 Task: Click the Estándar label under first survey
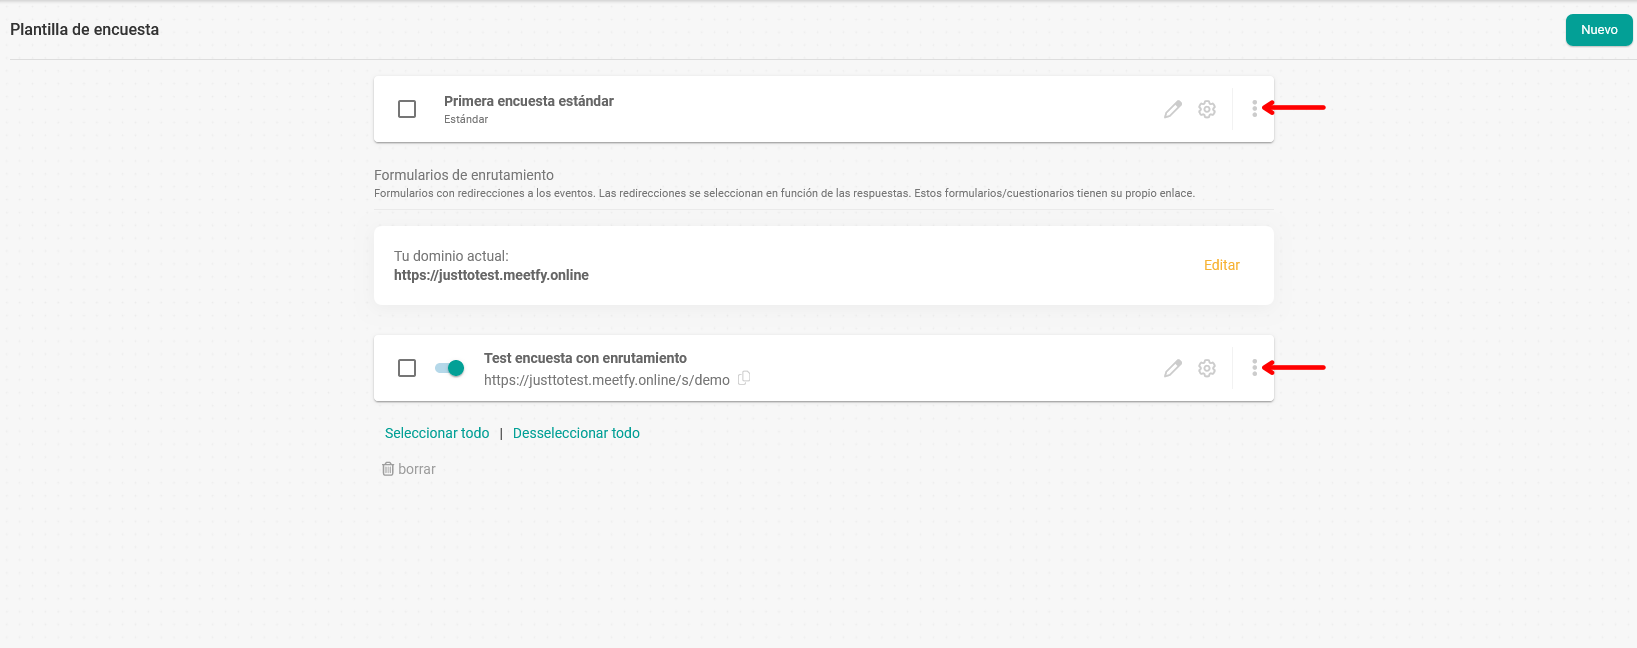466,119
